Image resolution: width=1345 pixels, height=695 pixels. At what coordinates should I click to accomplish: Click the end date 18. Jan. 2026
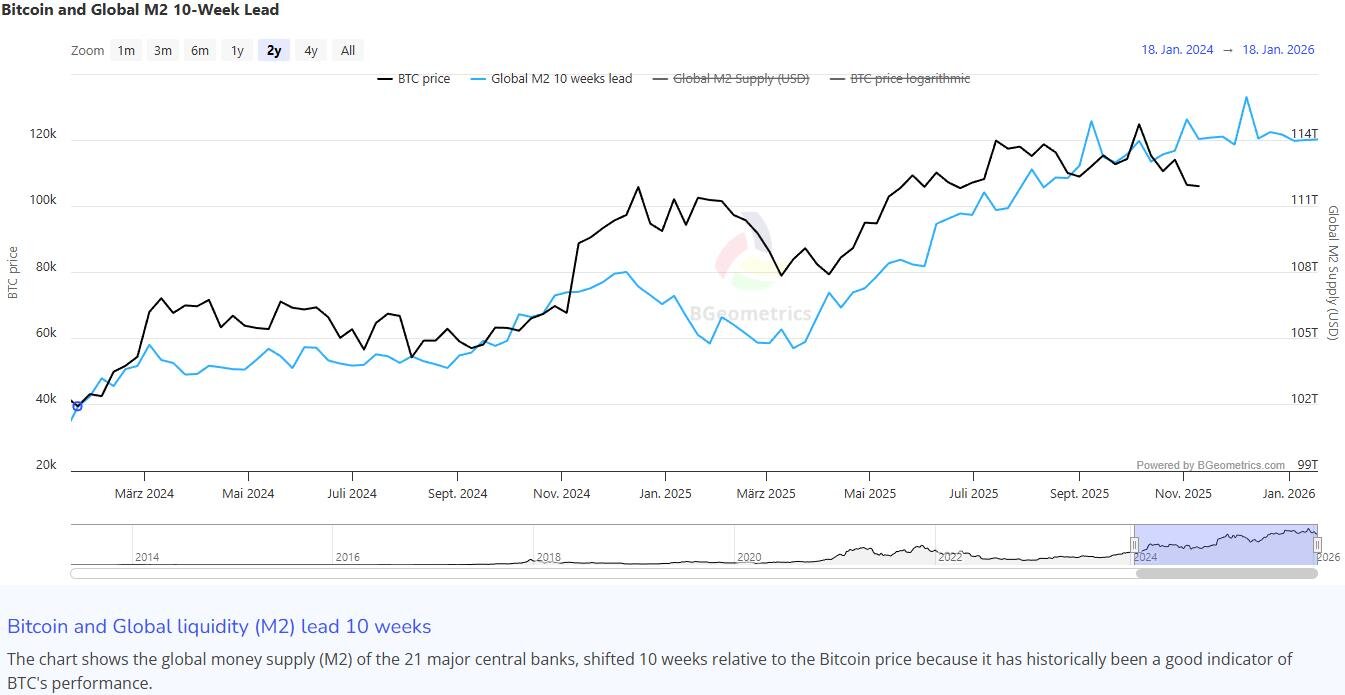[1278, 50]
